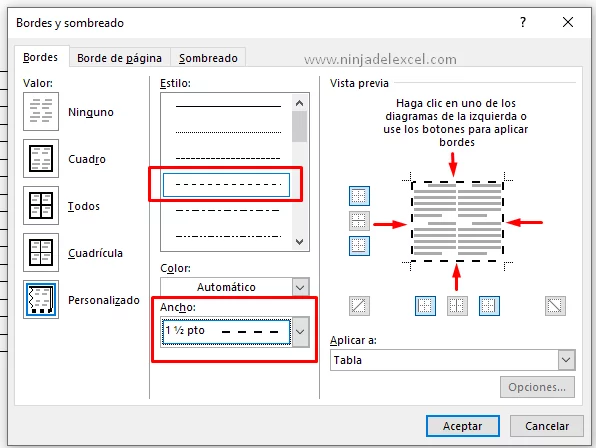This screenshot has width=596, height=448.
Task: Click the Aceptar button
Action: (x=463, y=426)
